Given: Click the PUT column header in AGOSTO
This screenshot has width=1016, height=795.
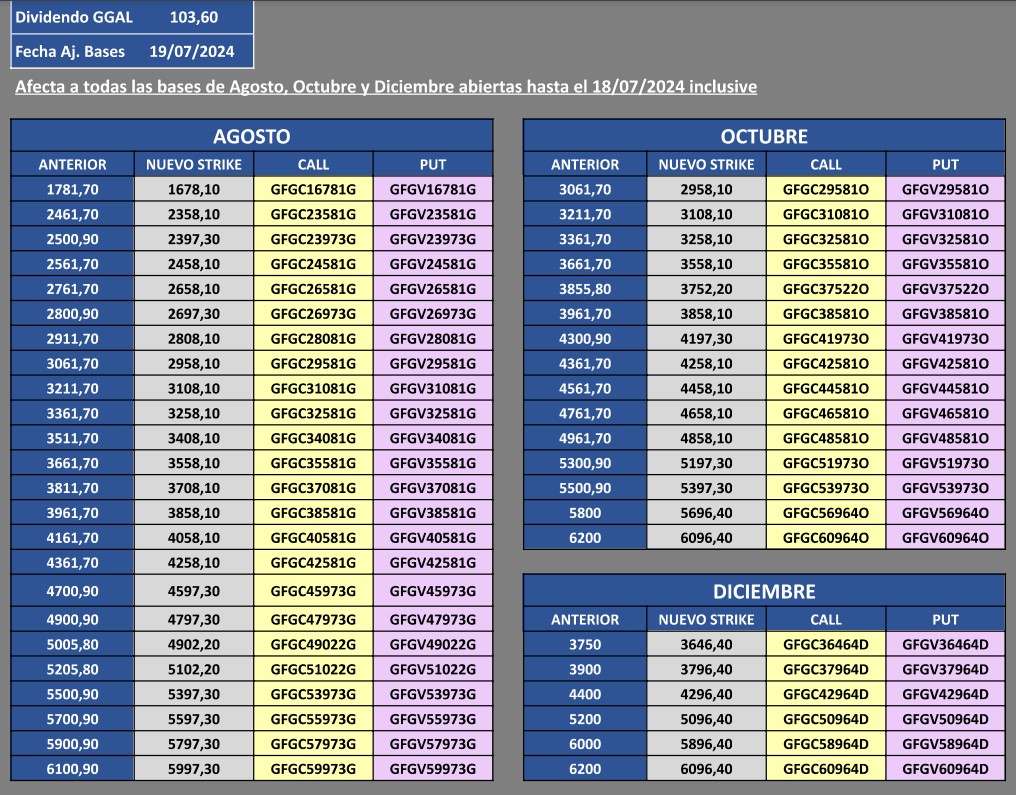Looking at the screenshot, I should click(x=433, y=163).
